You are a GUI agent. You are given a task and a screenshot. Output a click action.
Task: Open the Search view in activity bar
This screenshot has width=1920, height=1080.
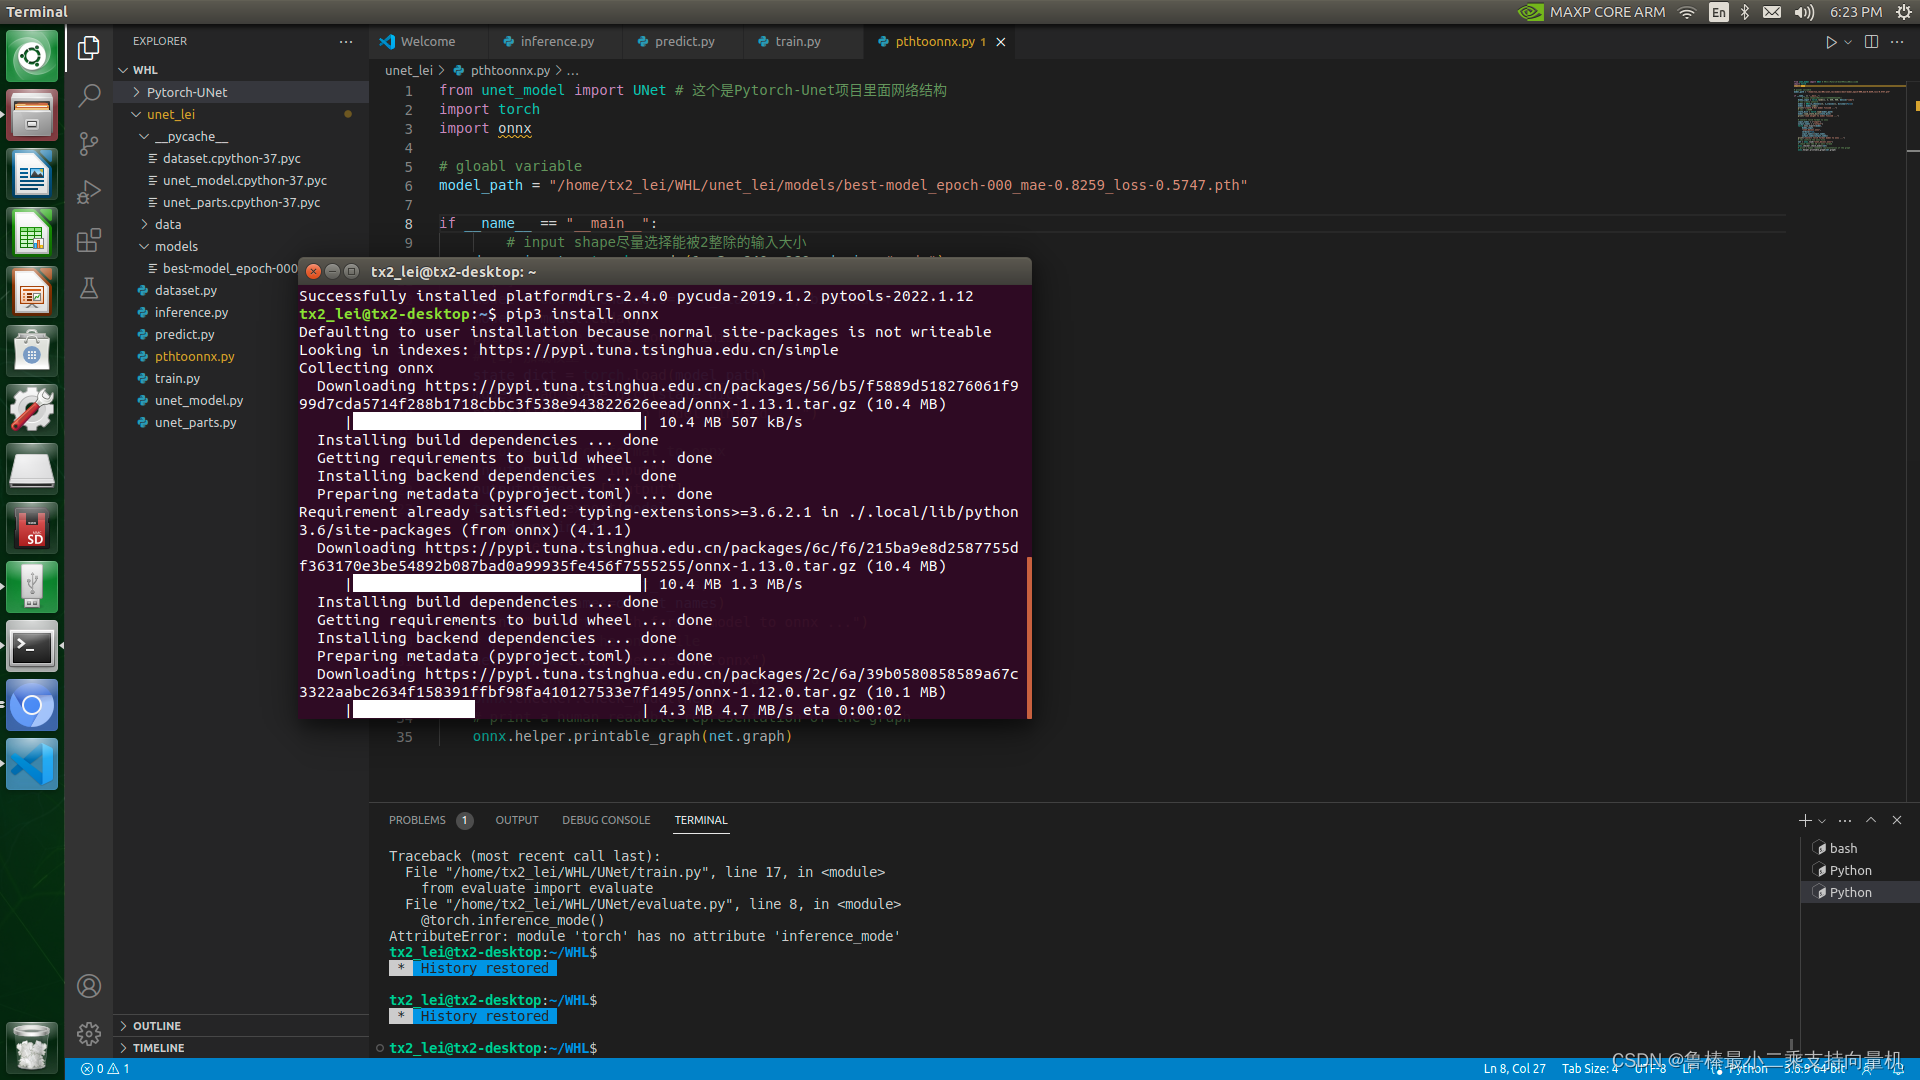[x=89, y=96]
